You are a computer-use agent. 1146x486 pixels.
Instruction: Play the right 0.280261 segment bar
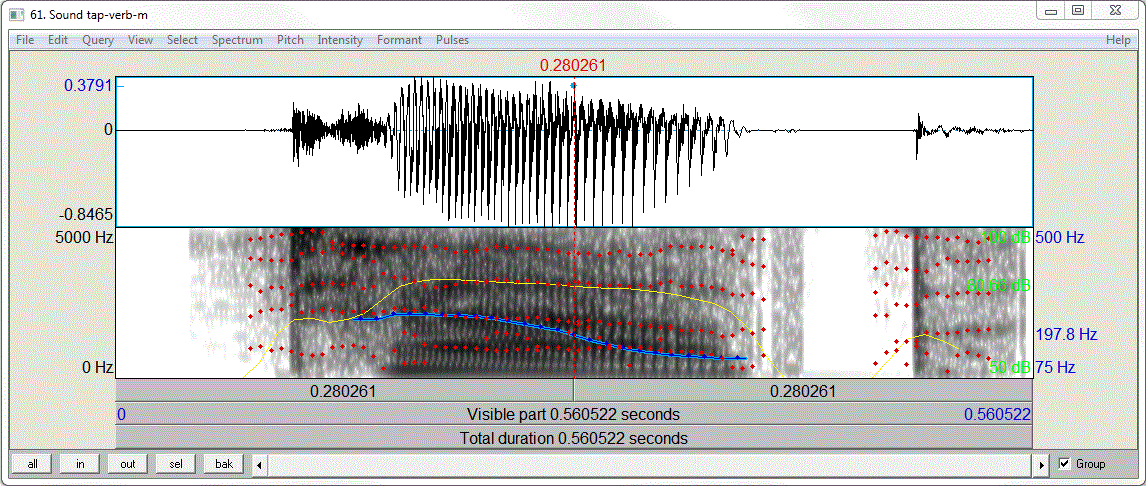[x=803, y=391]
